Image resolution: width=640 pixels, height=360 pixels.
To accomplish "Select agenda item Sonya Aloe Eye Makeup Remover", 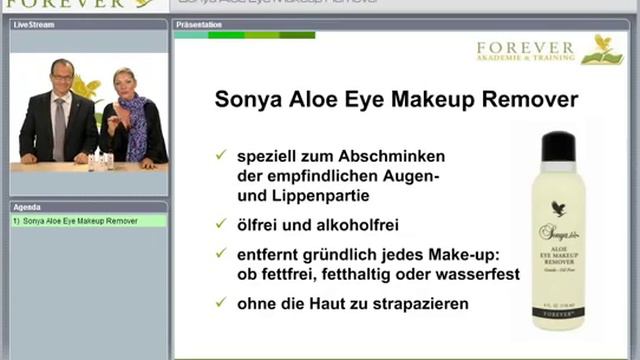I will pos(89,221).
